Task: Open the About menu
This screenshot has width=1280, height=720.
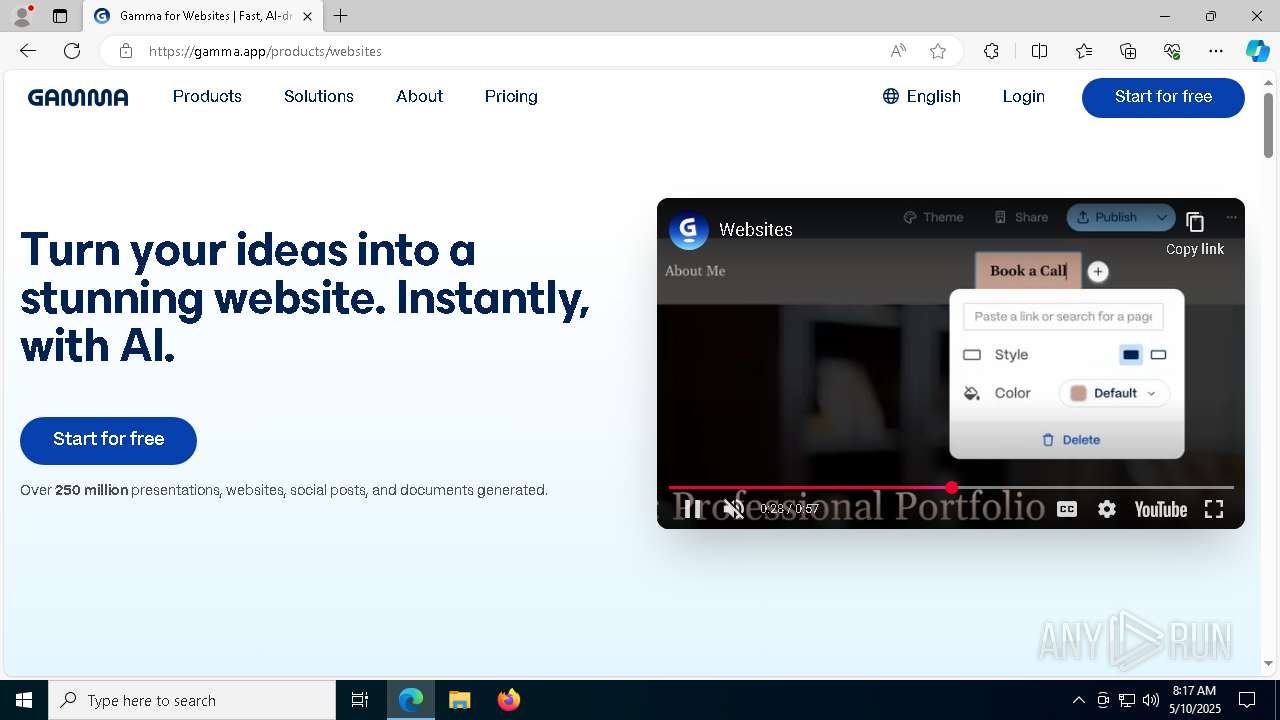Action: (419, 97)
